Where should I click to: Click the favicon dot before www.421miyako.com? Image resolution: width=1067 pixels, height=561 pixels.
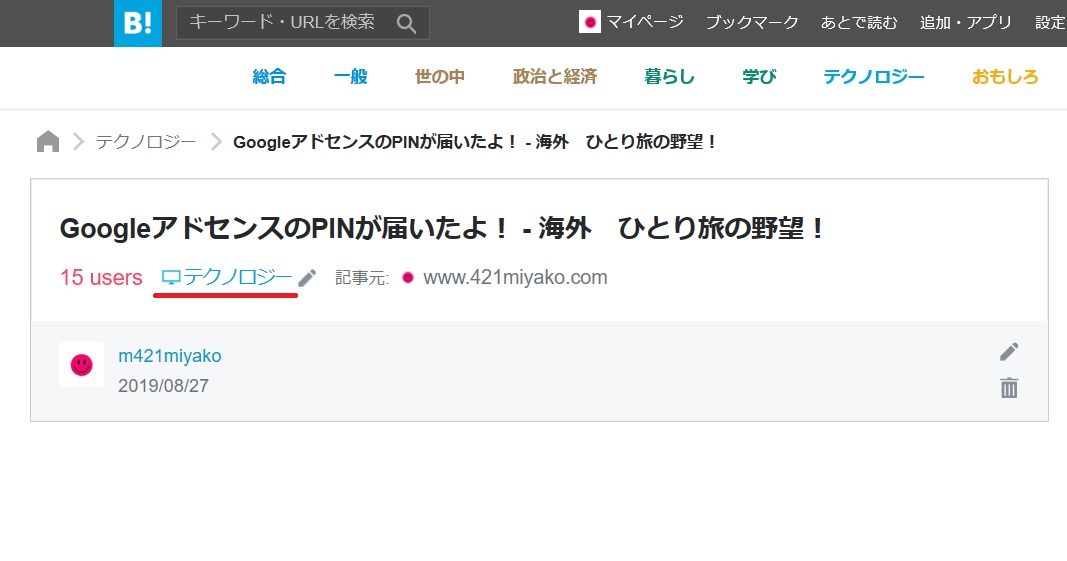click(408, 277)
